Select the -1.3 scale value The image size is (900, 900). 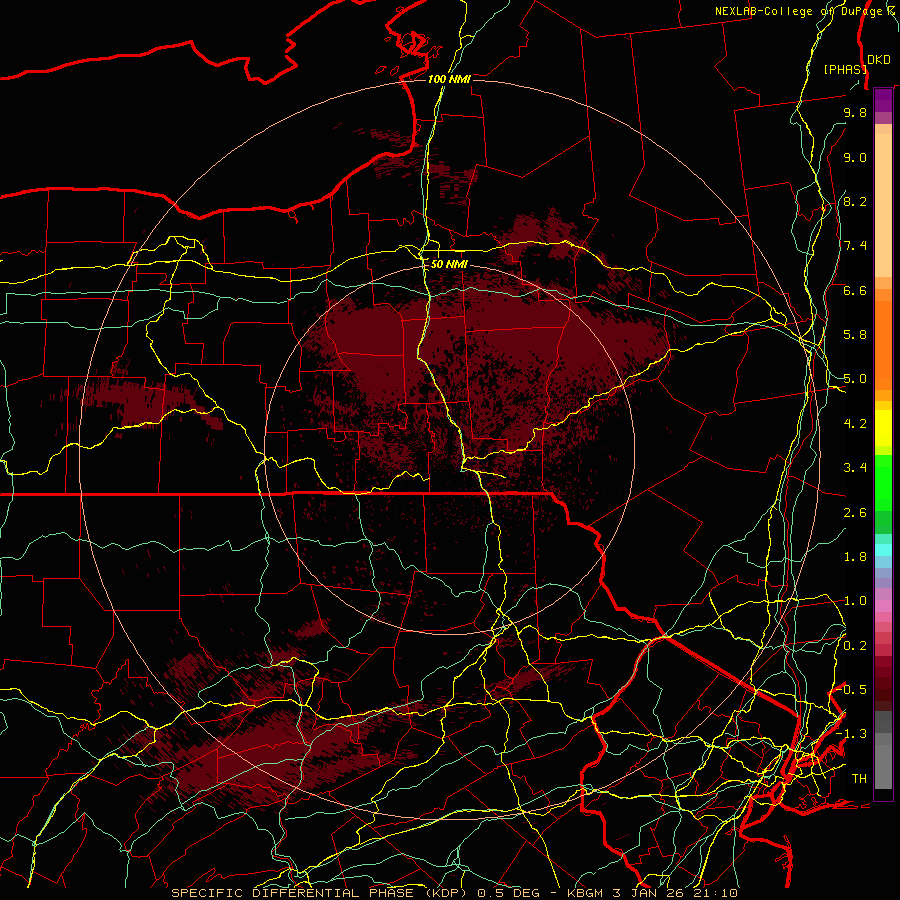pyautogui.click(x=852, y=734)
